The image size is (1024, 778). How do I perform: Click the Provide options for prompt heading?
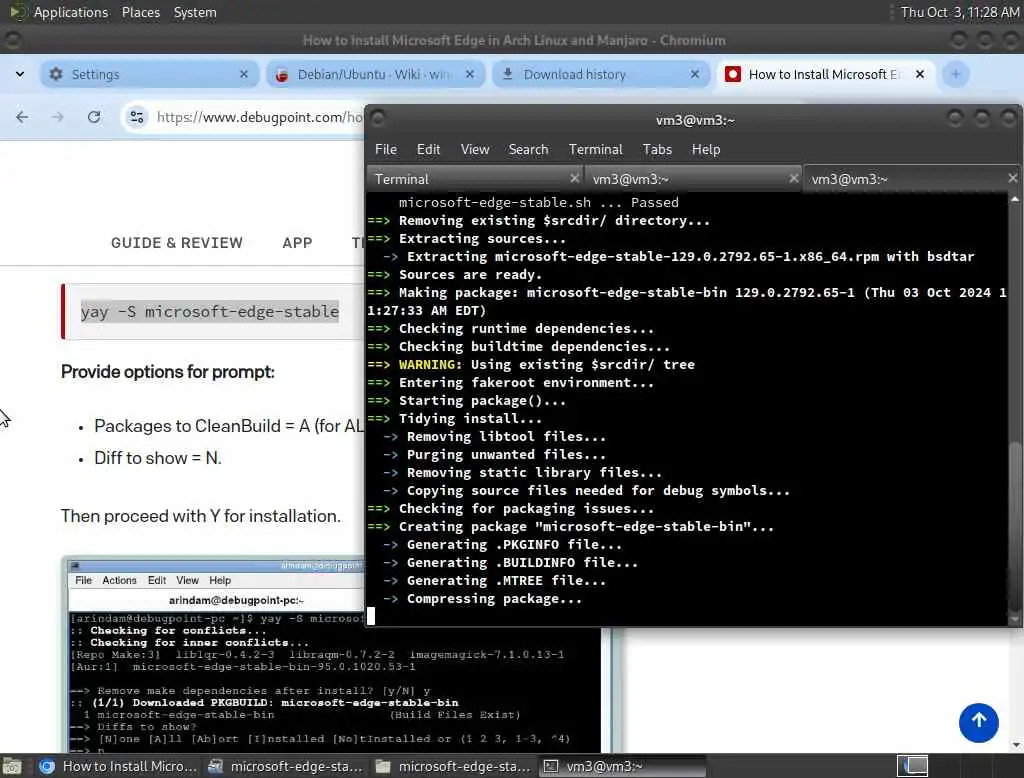168,372
